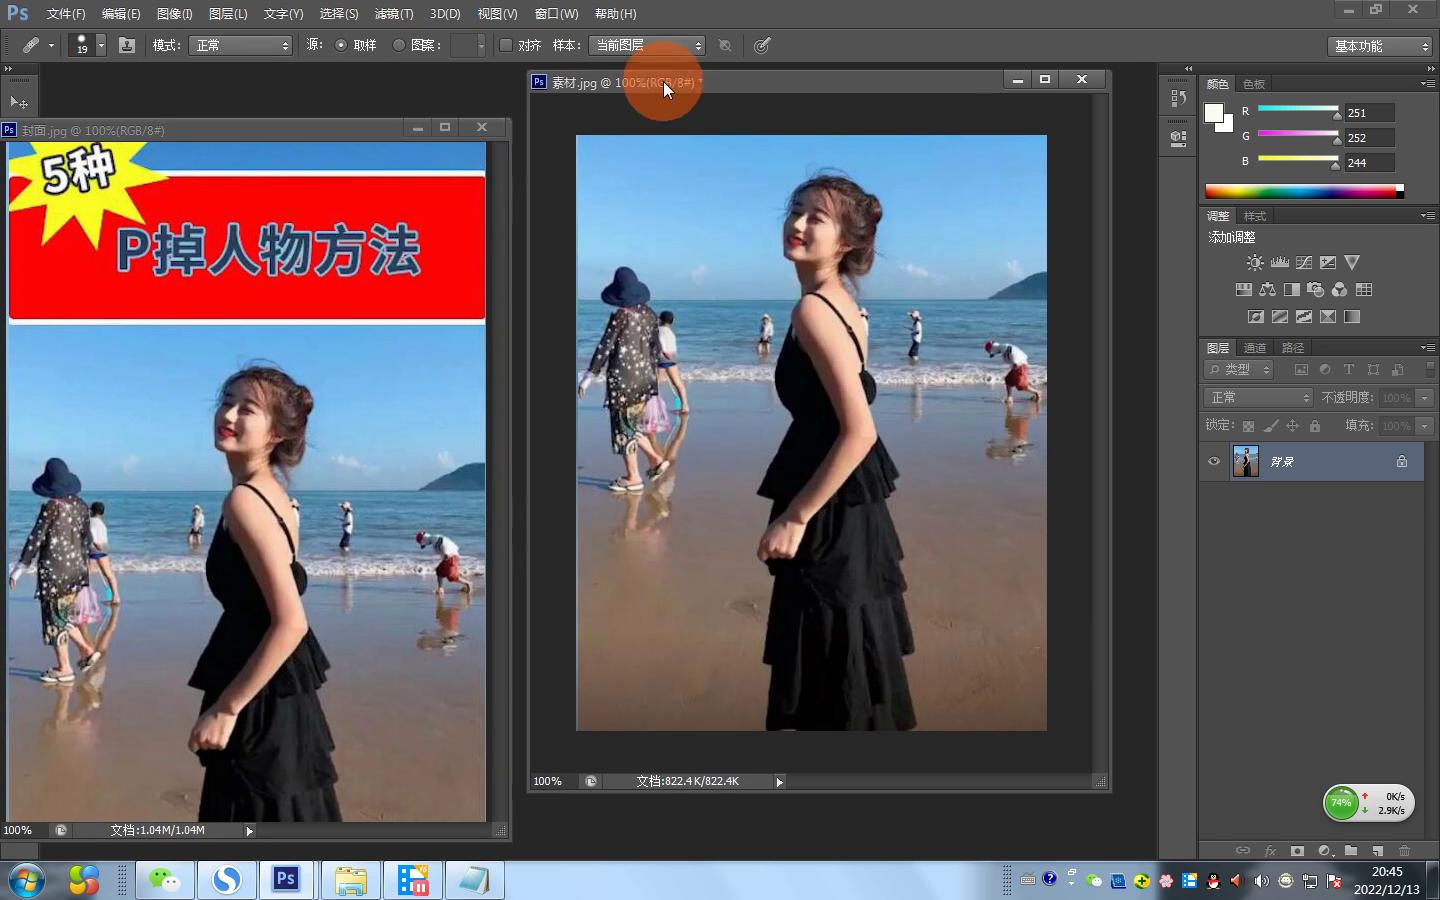Switch to the 色板 swatches tab

pyautogui.click(x=1254, y=84)
